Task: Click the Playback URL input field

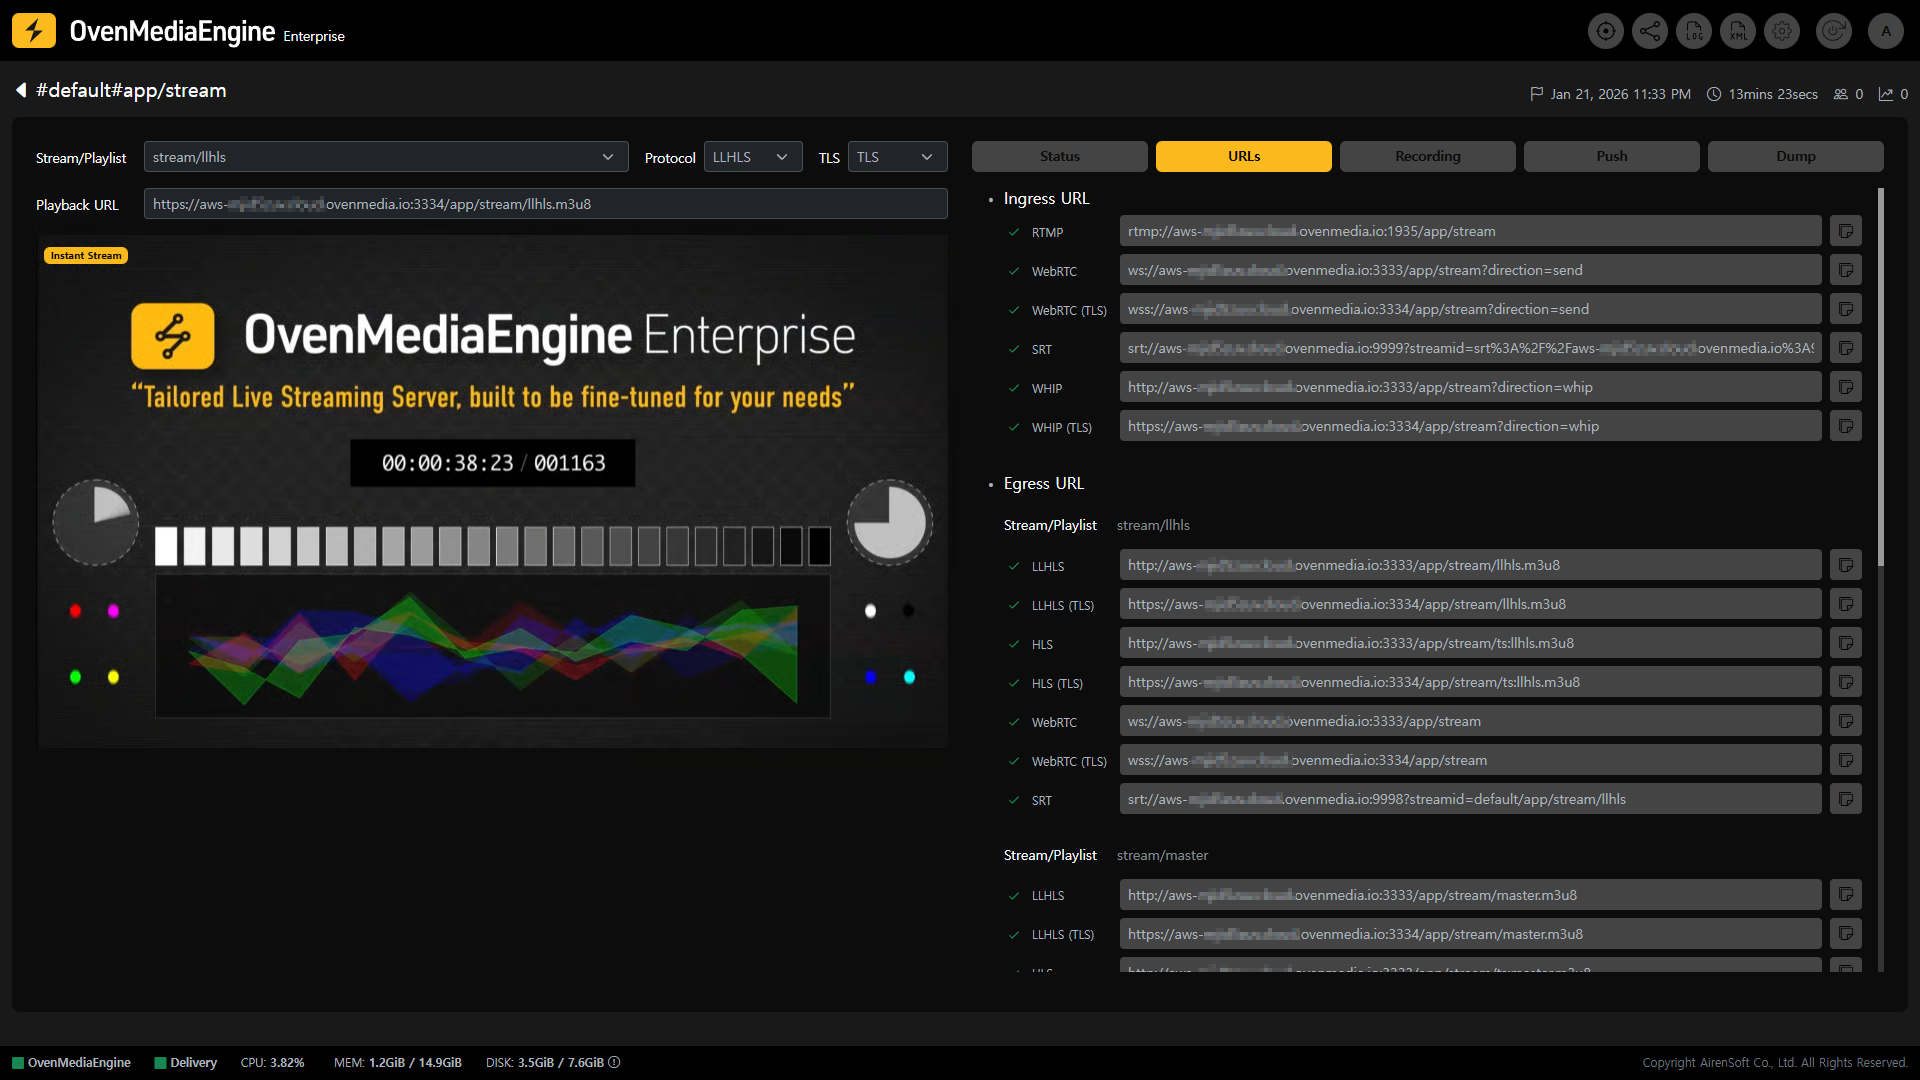Action: click(x=545, y=204)
